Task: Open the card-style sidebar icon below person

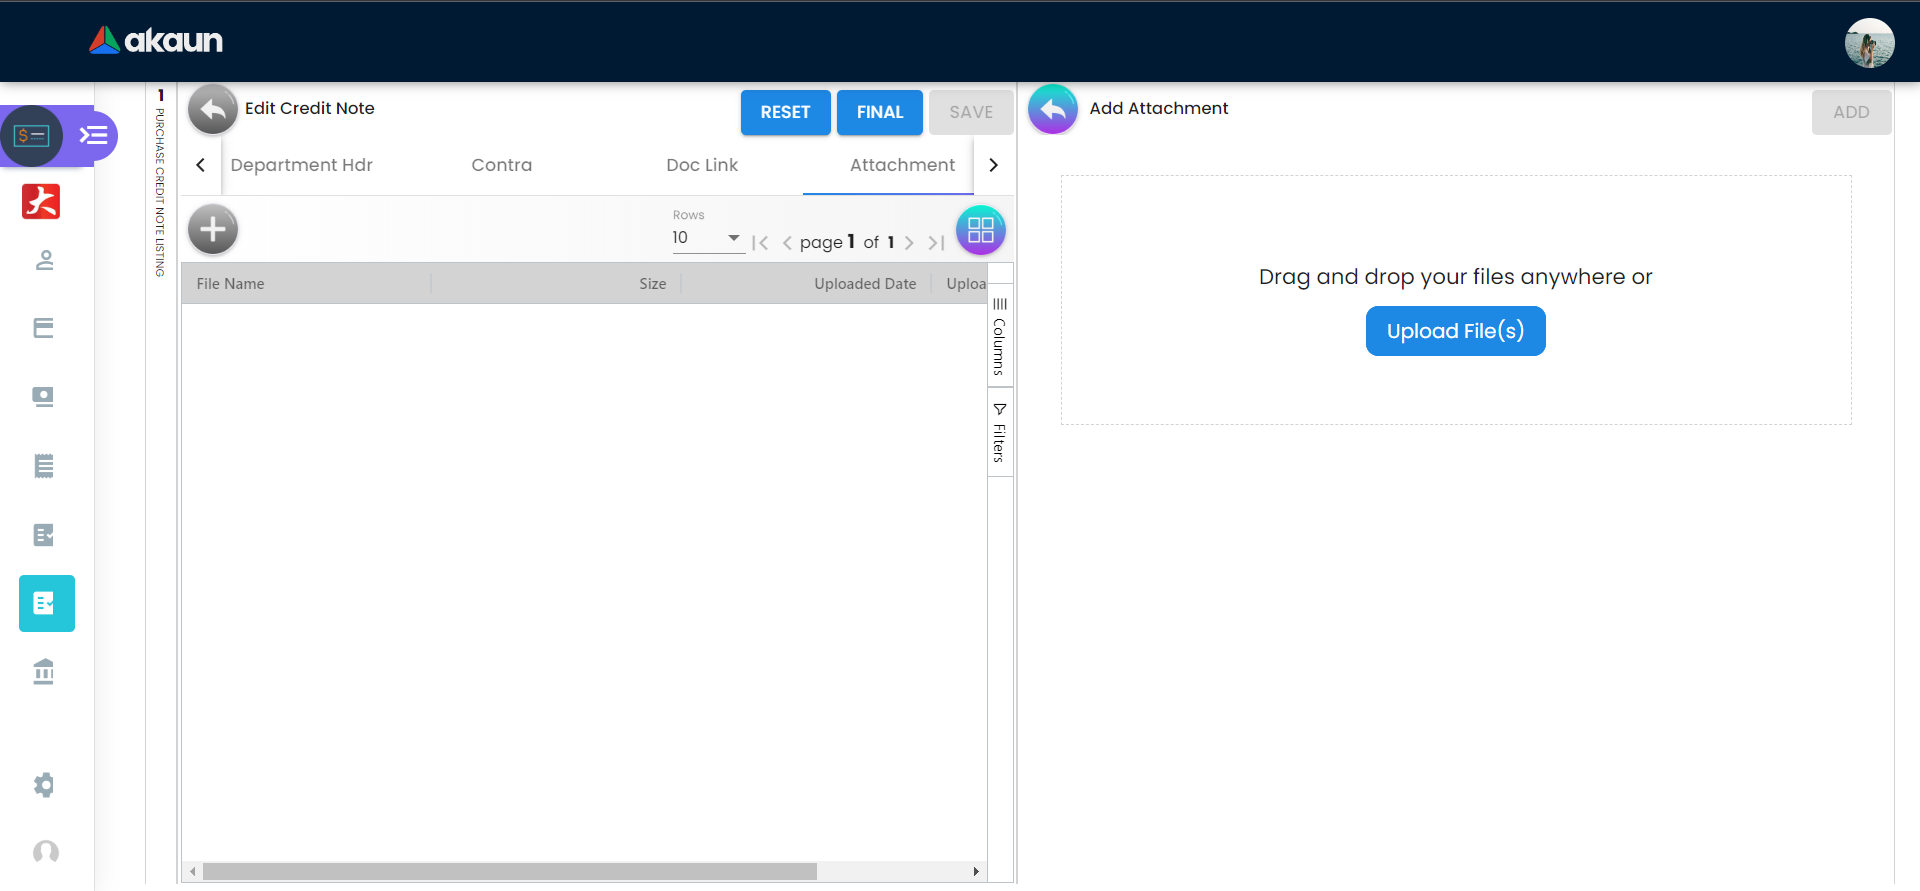Action: tap(44, 328)
